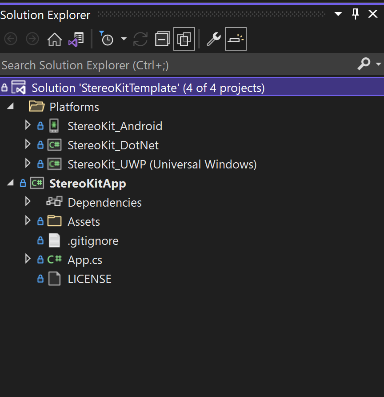Go to Solution Explorer Home
The image size is (384, 397).
pyautogui.click(x=54, y=39)
